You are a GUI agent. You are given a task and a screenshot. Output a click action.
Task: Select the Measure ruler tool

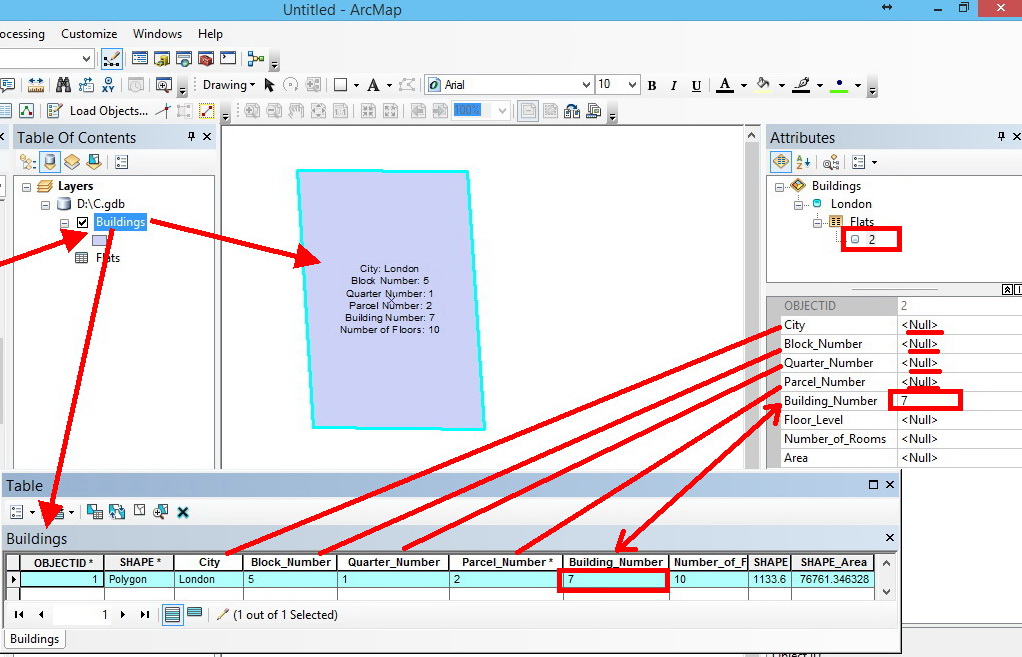click(x=36, y=85)
